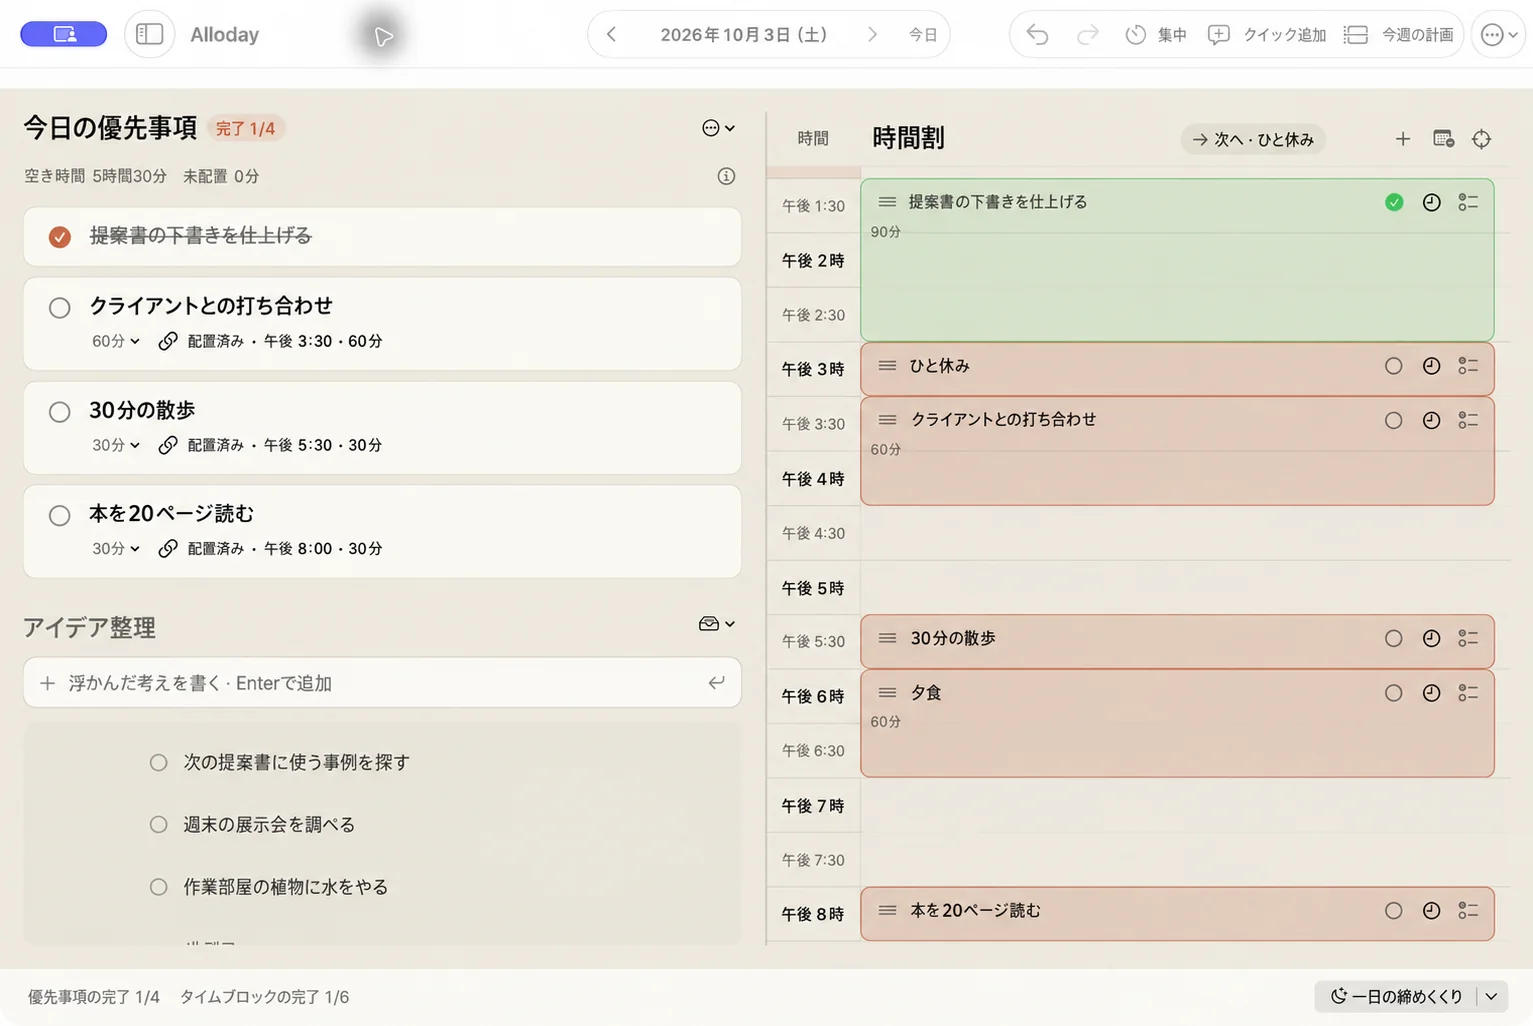Click link icon on クライアントとの打ち合わせ card
The height and width of the screenshot is (1026, 1533).
pos(168,341)
